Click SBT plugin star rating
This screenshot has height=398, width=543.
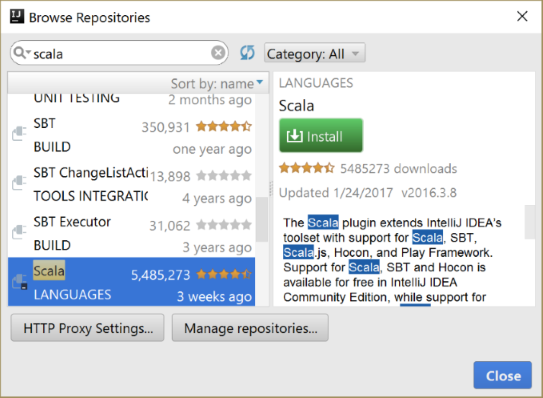[224, 126]
